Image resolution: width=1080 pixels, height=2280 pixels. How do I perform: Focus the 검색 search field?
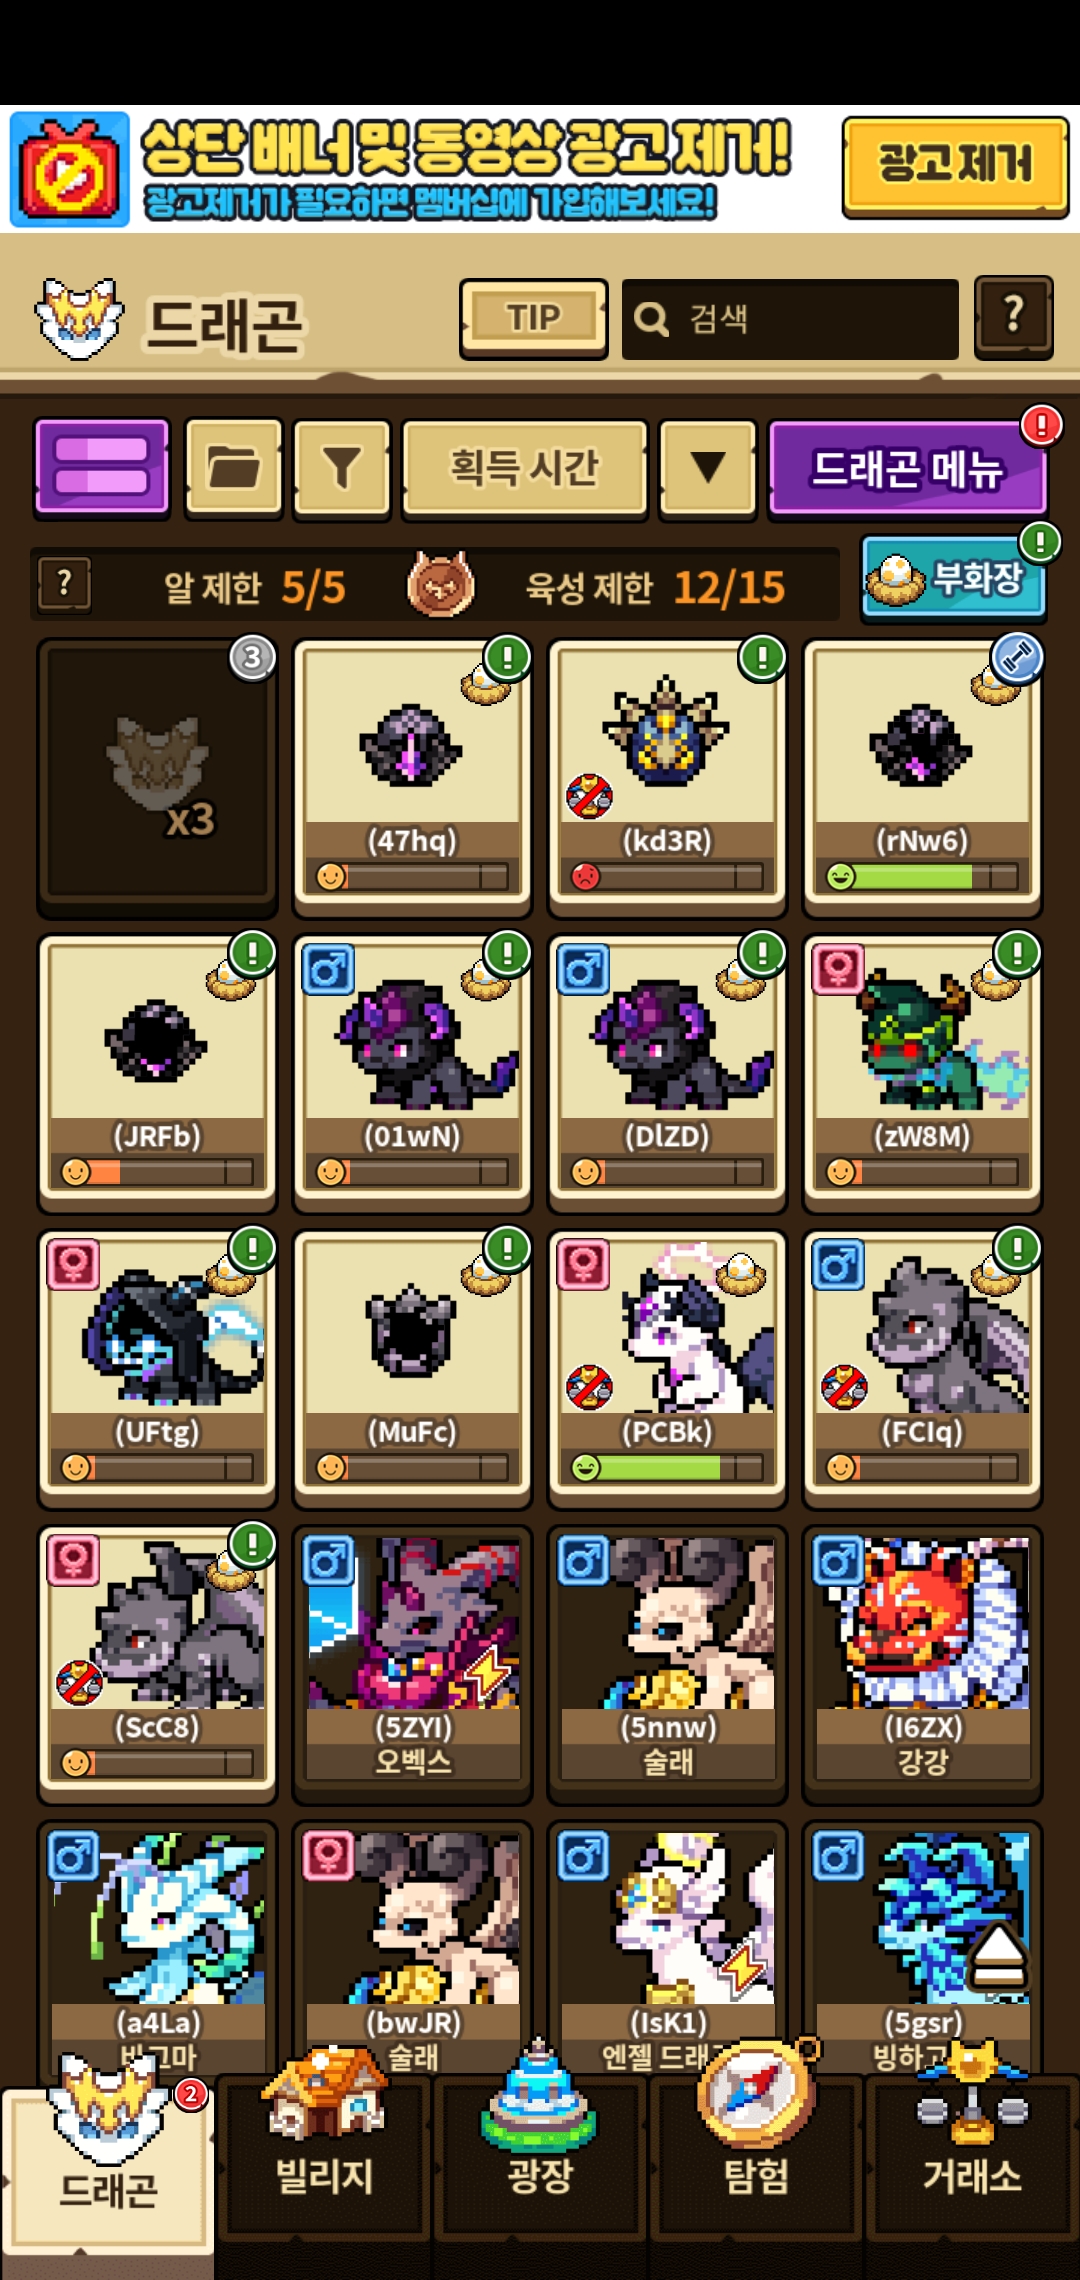coord(790,319)
